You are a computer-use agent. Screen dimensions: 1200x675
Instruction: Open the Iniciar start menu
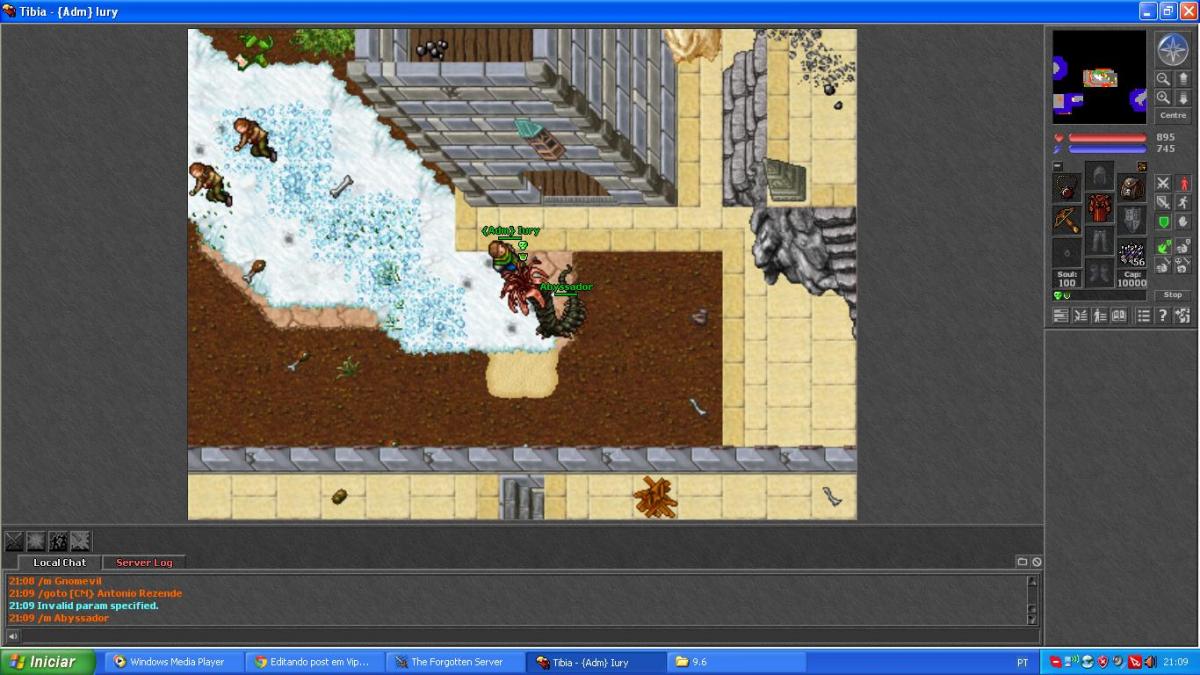(47, 662)
